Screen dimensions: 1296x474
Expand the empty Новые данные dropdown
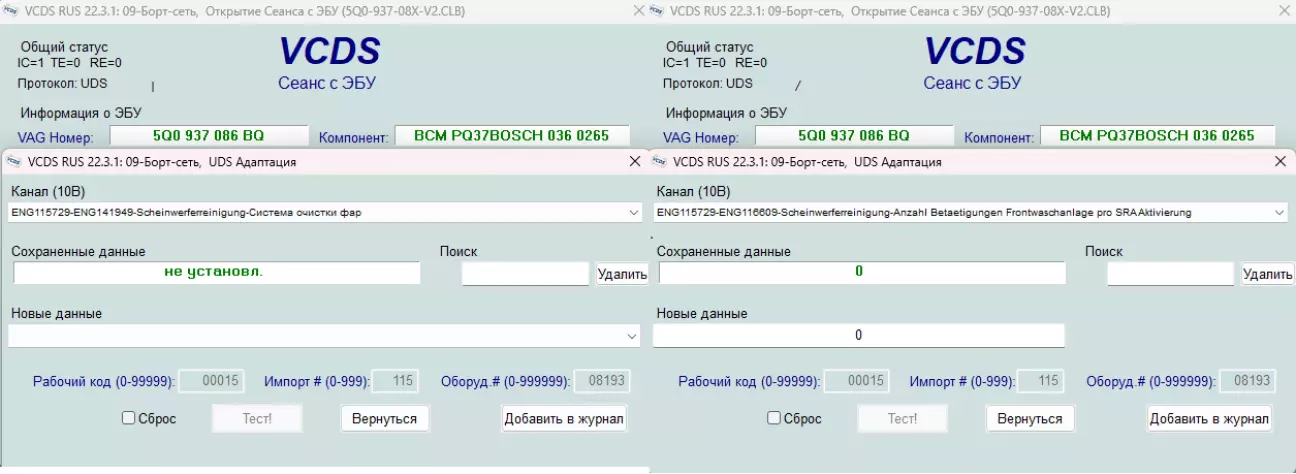[x=631, y=336]
